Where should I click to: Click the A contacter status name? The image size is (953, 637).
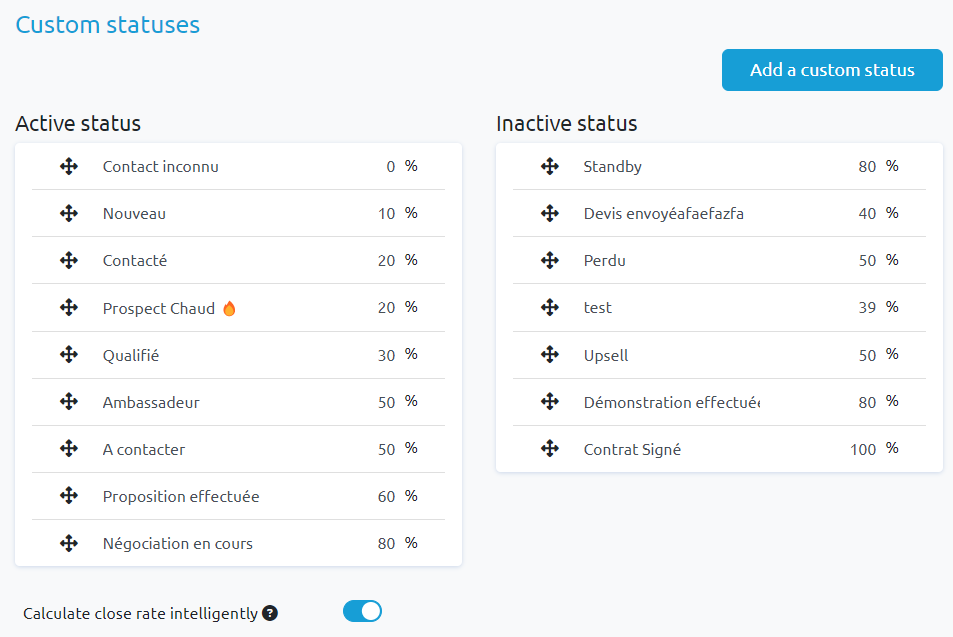143,450
